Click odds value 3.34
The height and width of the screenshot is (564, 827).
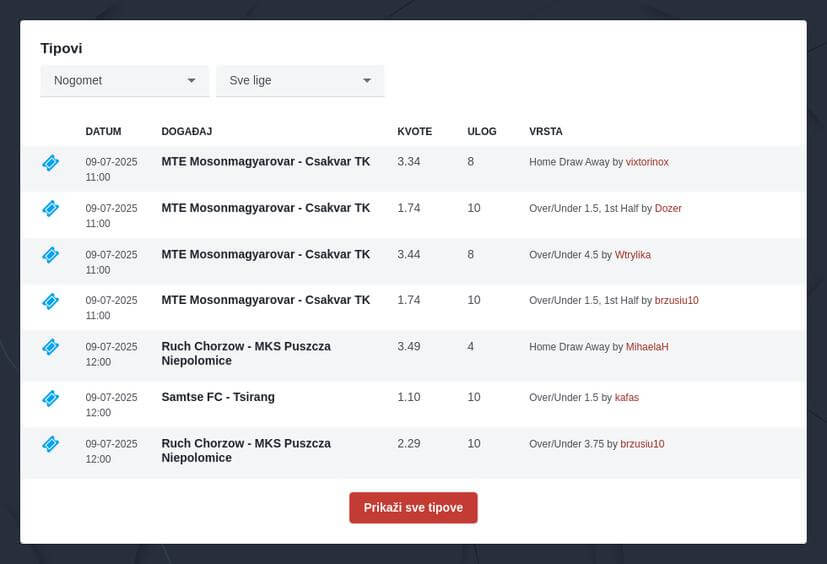[409, 161]
